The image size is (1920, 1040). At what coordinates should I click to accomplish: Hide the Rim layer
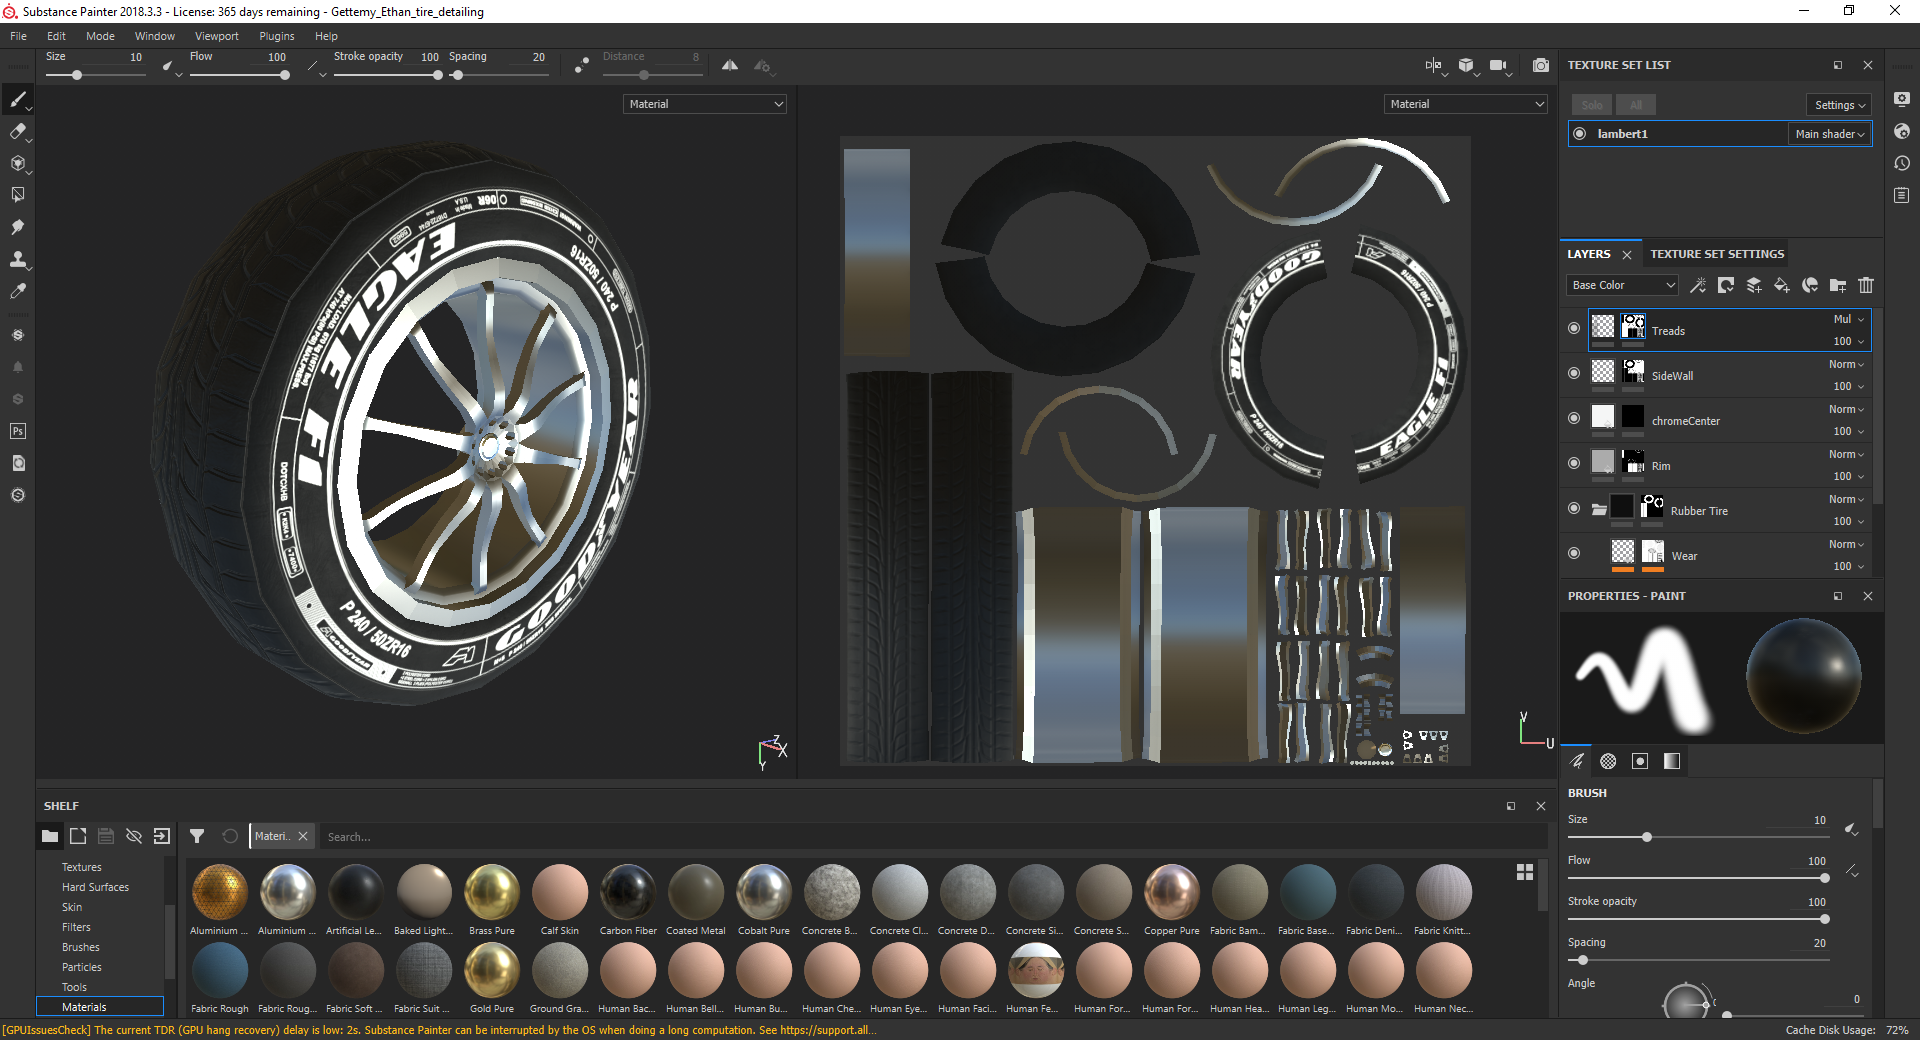1574,463
